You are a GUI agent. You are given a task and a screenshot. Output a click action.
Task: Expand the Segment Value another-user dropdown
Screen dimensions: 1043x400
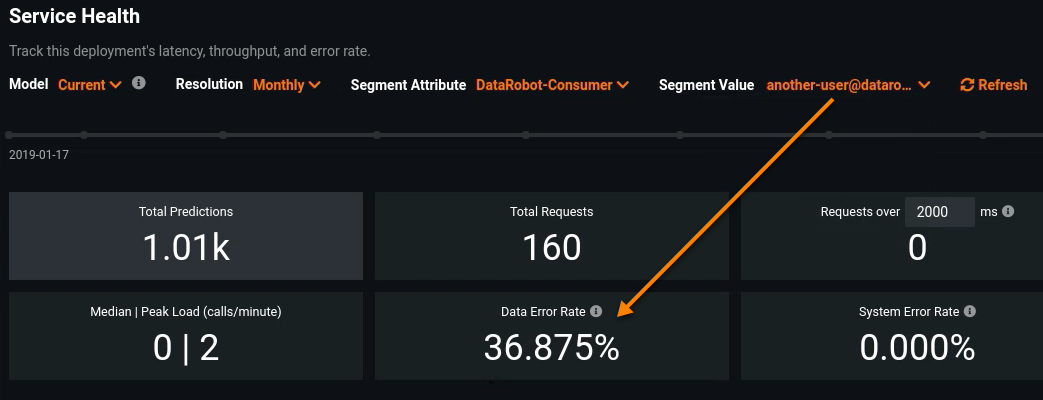(x=848, y=85)
